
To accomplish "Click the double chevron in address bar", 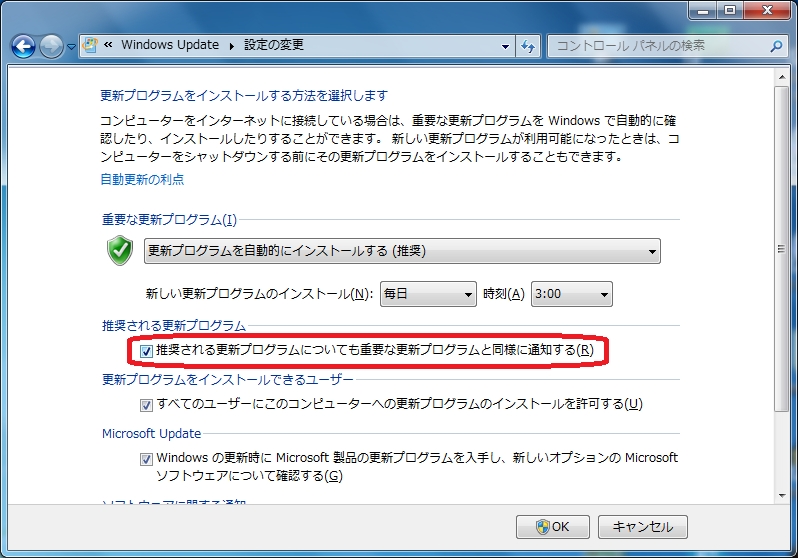I will tap(108, 45).
